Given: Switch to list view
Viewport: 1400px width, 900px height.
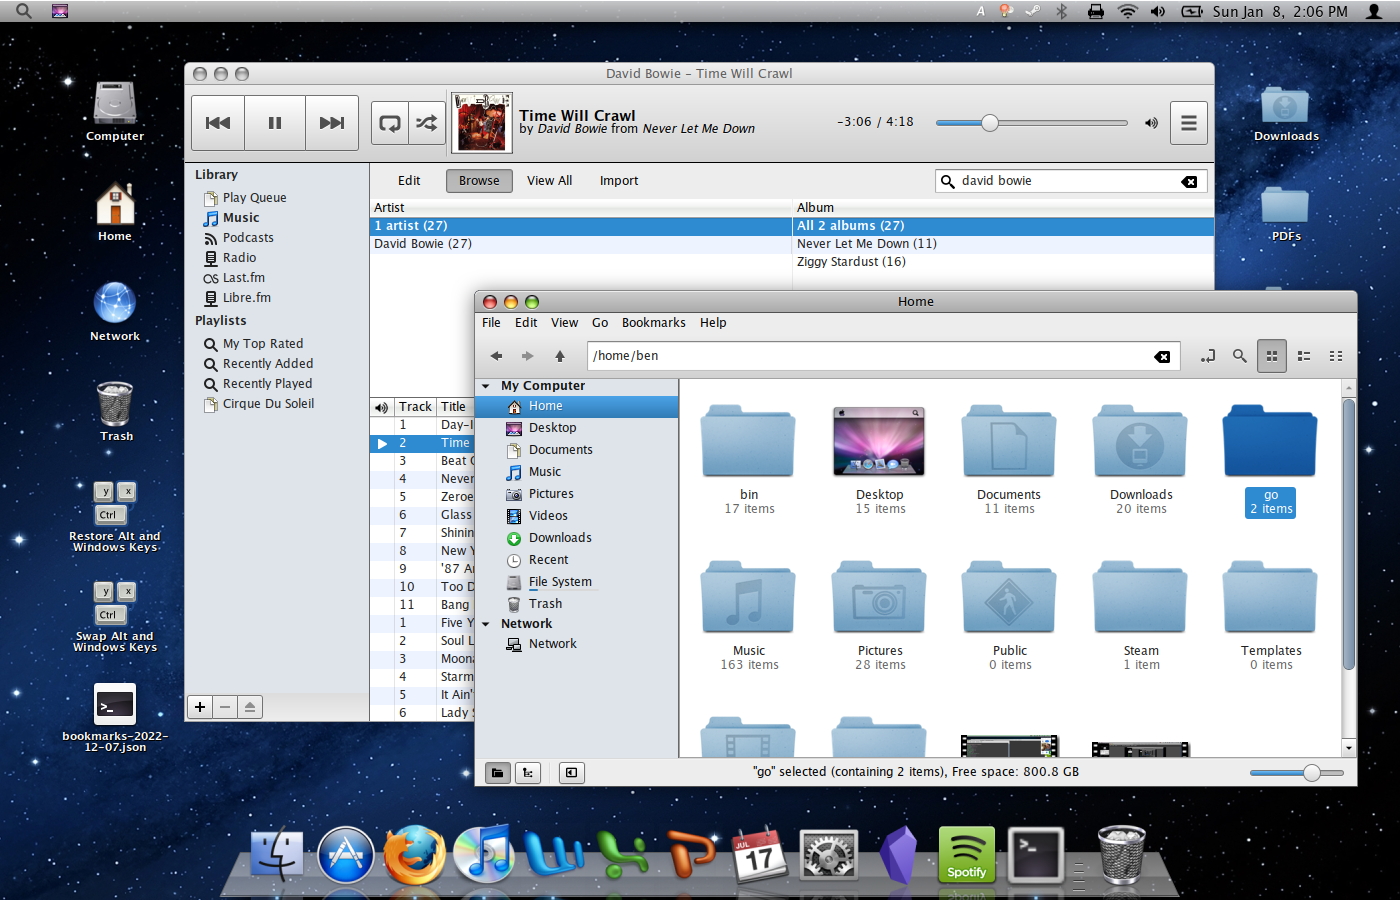Looking at the screenshot, I should pyautogui.click(x=1304, y=356).
